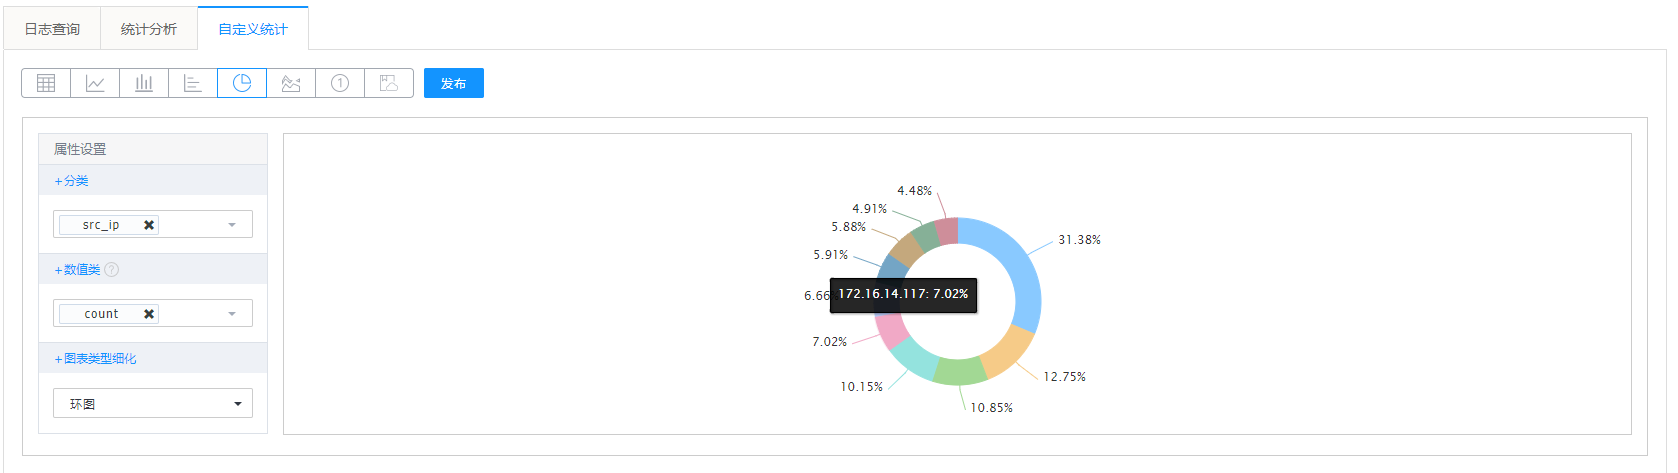Open the 环图 chart subtype dropdown
This screenshot has width=1678, height=473.
click(153, 403)
